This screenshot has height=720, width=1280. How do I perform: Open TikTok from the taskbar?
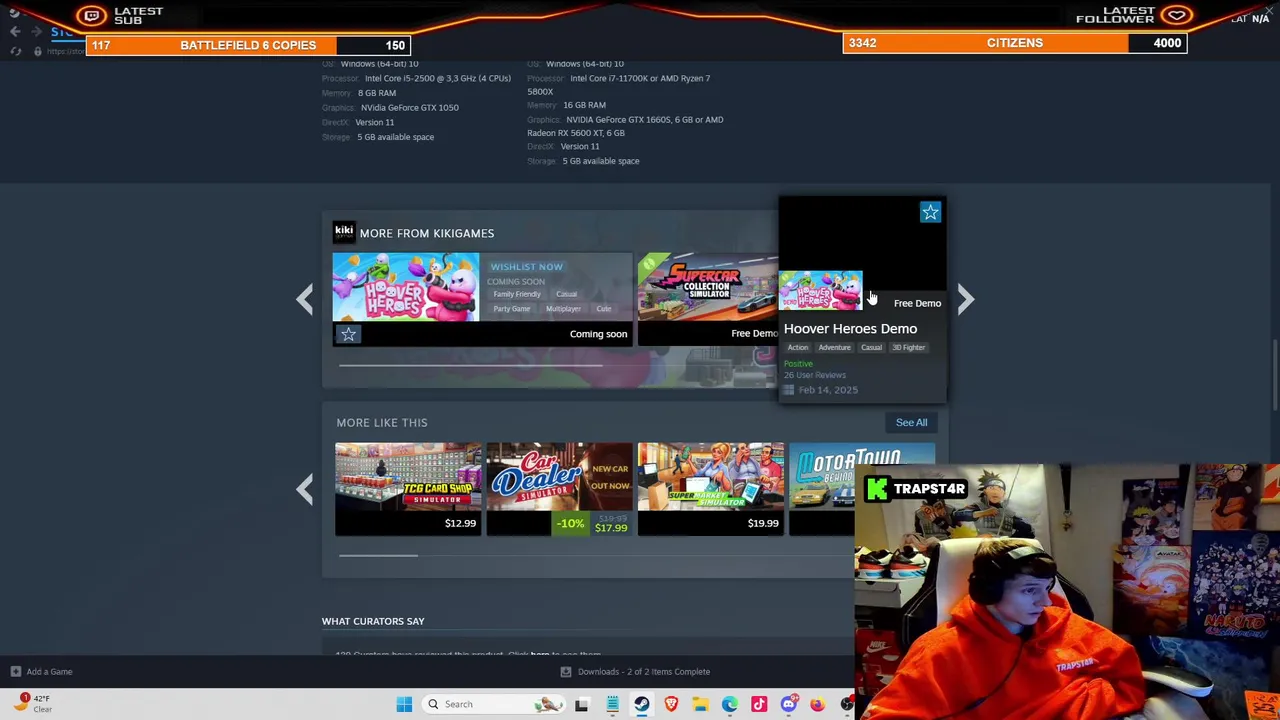click(759, 704)
